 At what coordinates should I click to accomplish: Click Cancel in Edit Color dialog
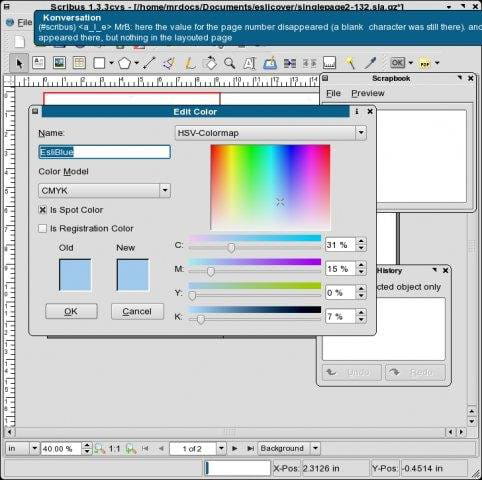coord(137,311)
